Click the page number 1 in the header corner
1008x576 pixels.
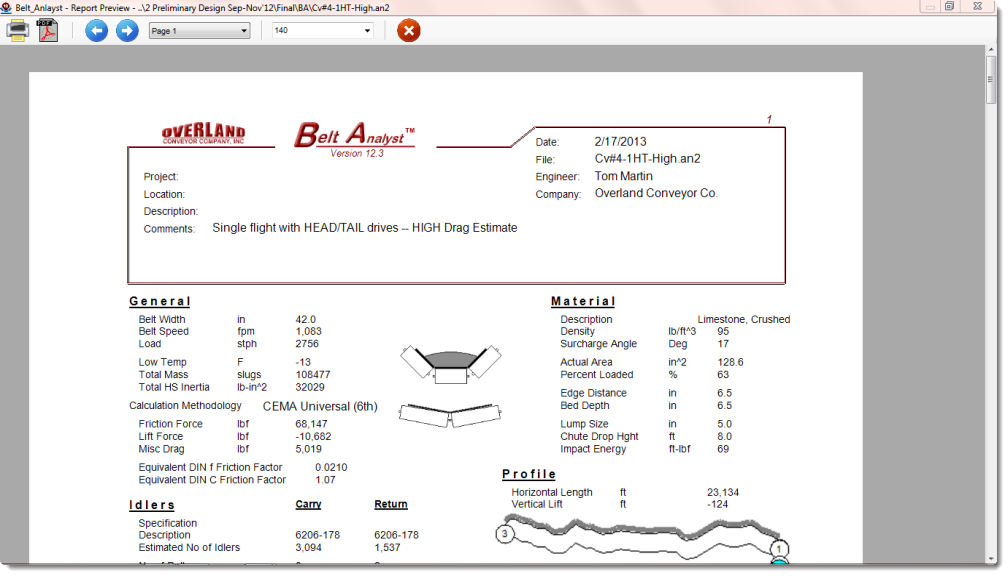(769, 120)
